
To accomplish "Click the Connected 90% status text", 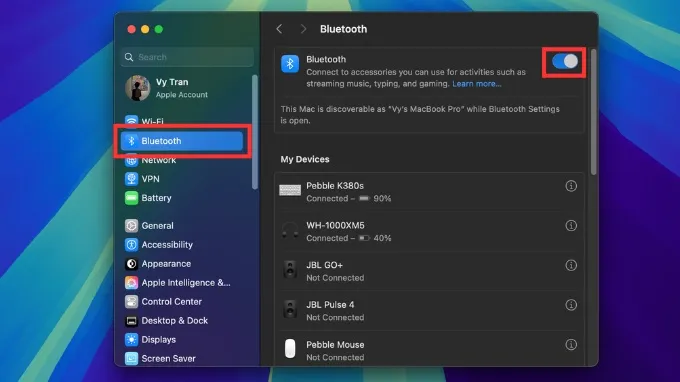I will pyautogui.click(x=349, y=199).
